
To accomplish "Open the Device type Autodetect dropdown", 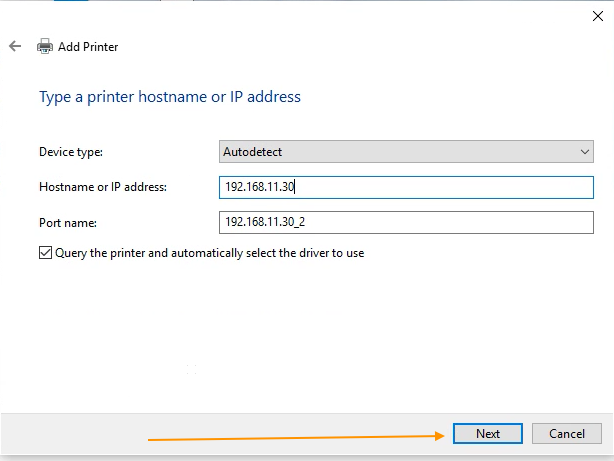I will (406, 152).
